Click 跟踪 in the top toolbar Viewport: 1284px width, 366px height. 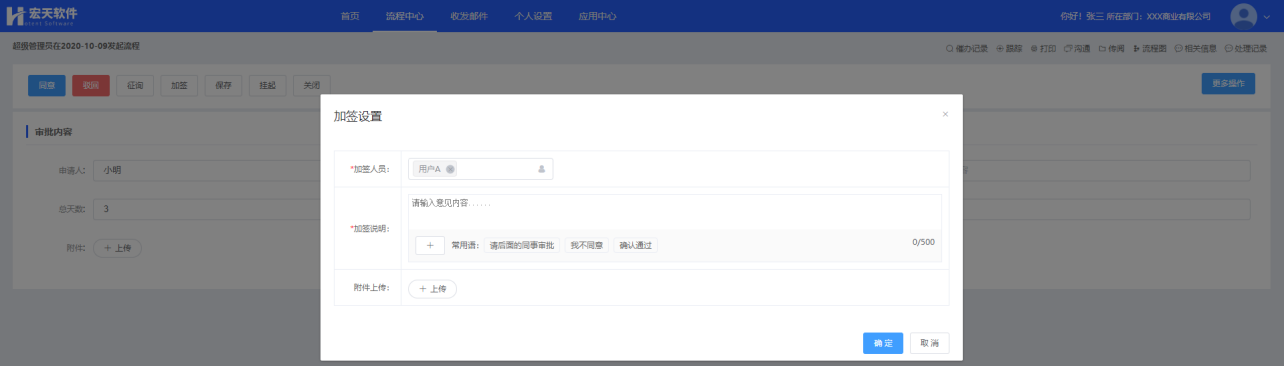tap(1010, 48)
